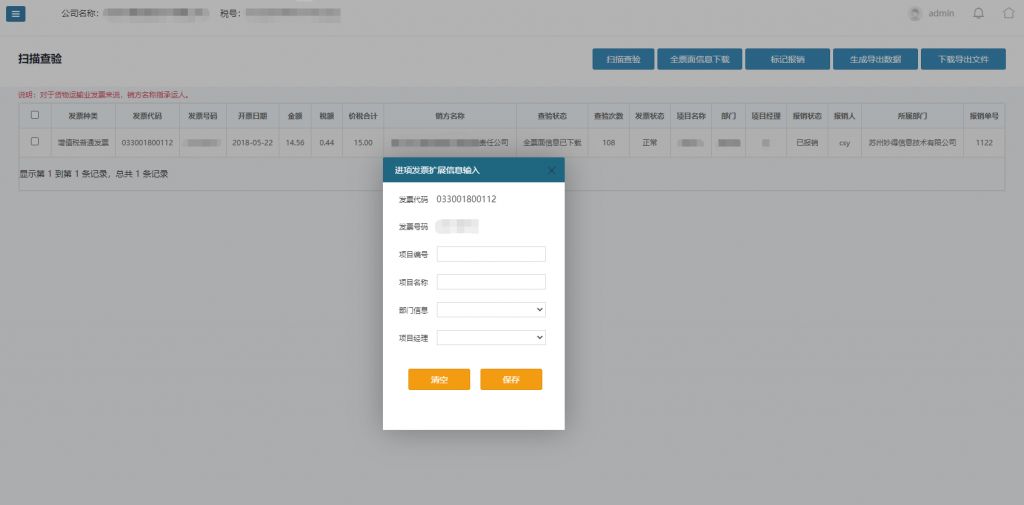Image resolution: width=1024 pixels, height=505 pixels.
Task: Click the 报销单号 column header
Action: [984, 116]
